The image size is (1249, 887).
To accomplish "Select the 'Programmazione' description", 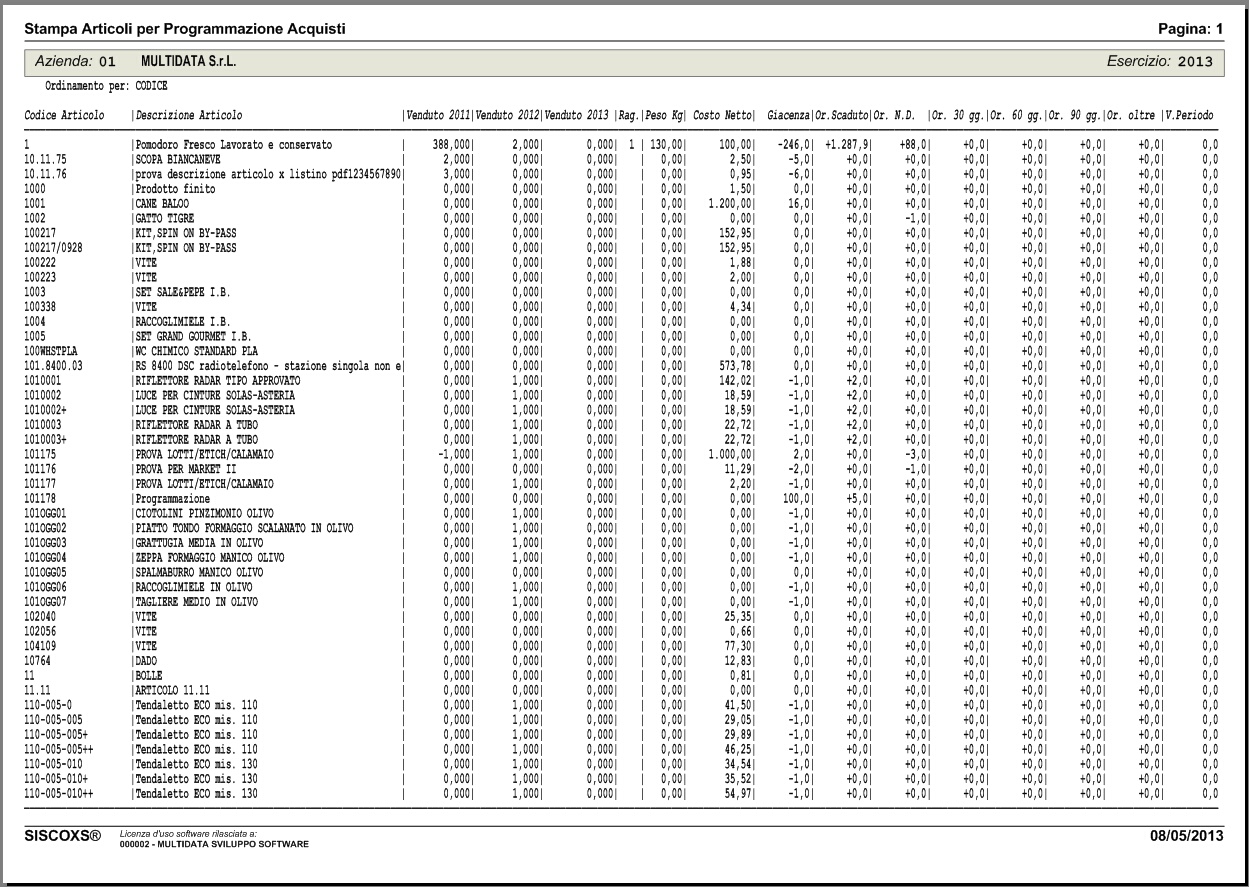I will pos(173,498).
